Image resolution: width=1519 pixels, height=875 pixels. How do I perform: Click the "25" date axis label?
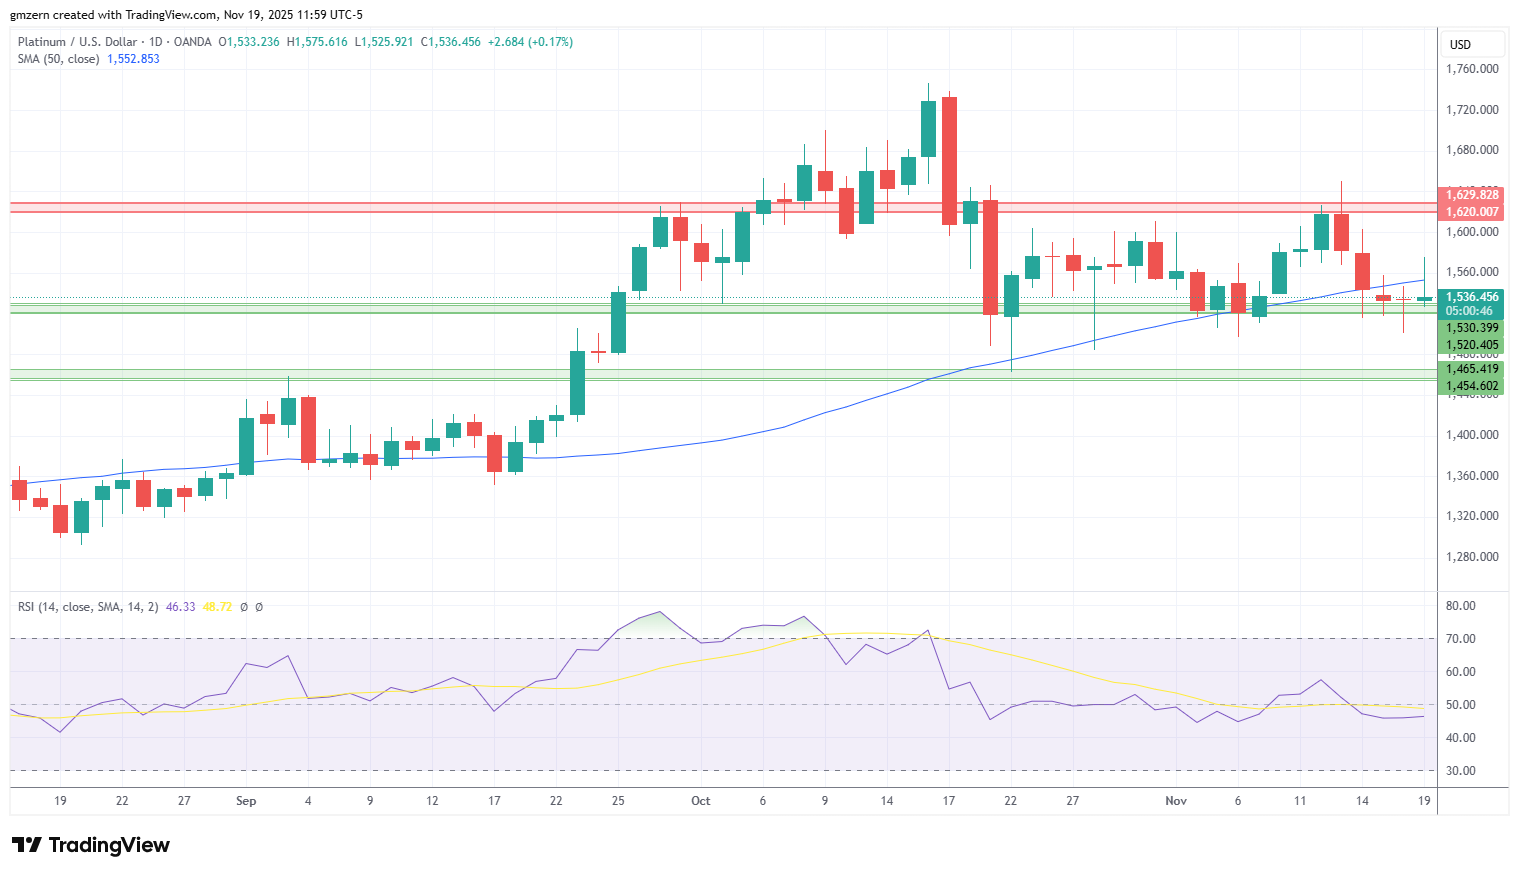(x=618, y=801)
